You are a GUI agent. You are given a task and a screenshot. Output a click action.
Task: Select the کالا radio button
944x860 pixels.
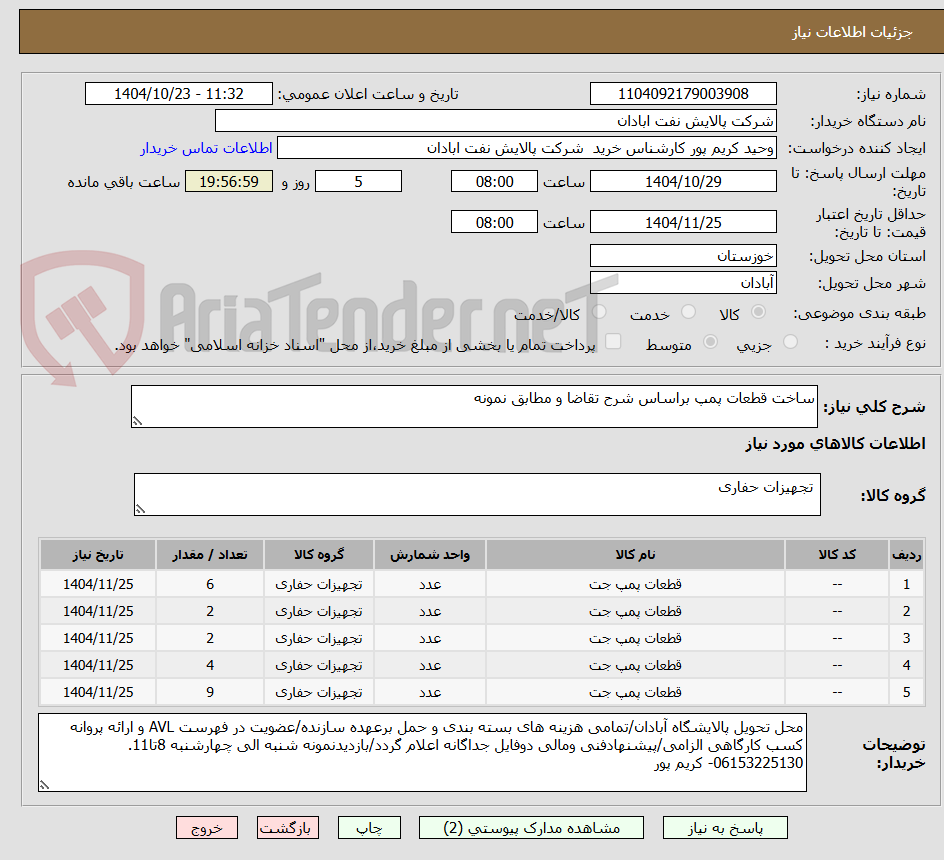click(757, 312)
